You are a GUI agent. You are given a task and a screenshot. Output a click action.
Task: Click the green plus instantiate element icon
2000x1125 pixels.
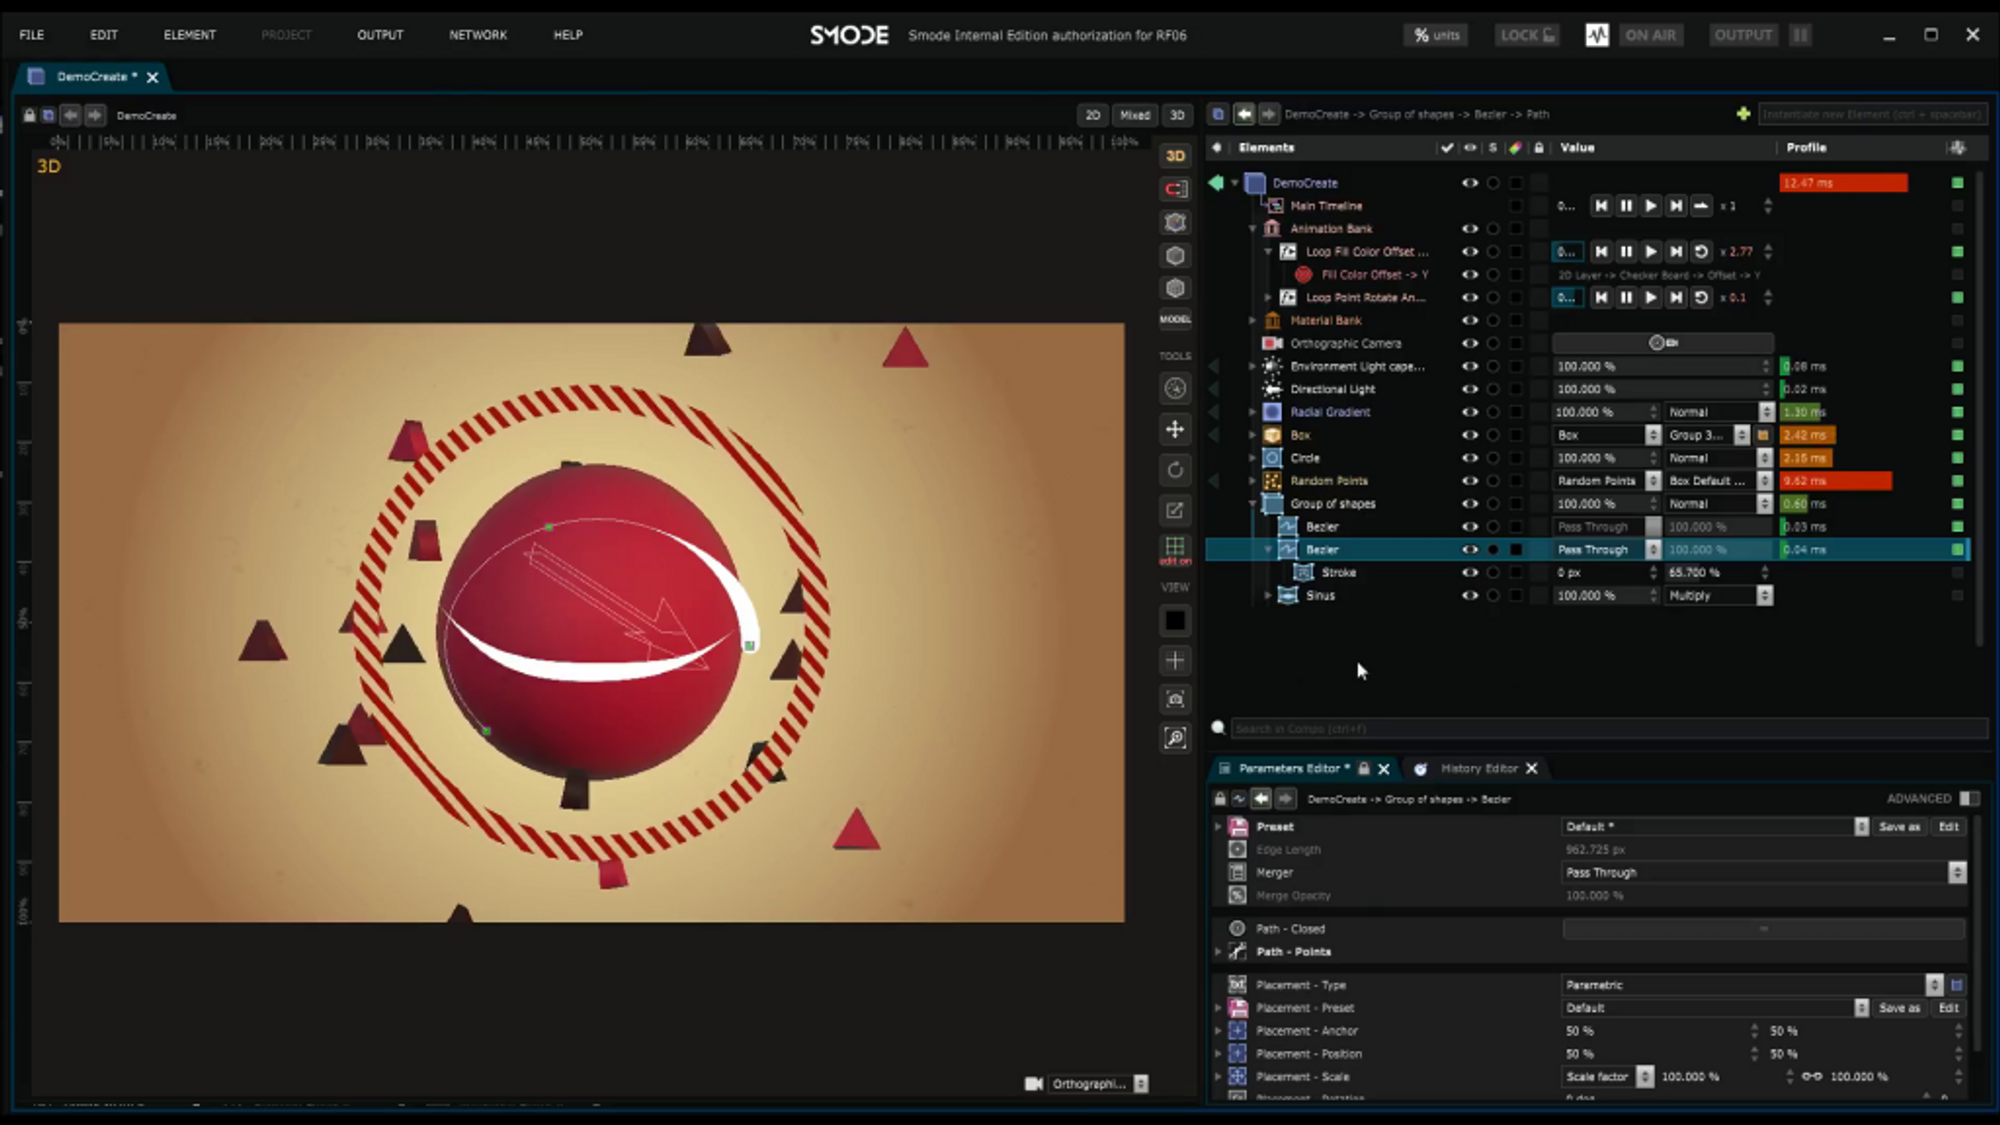pos(1743,114)
